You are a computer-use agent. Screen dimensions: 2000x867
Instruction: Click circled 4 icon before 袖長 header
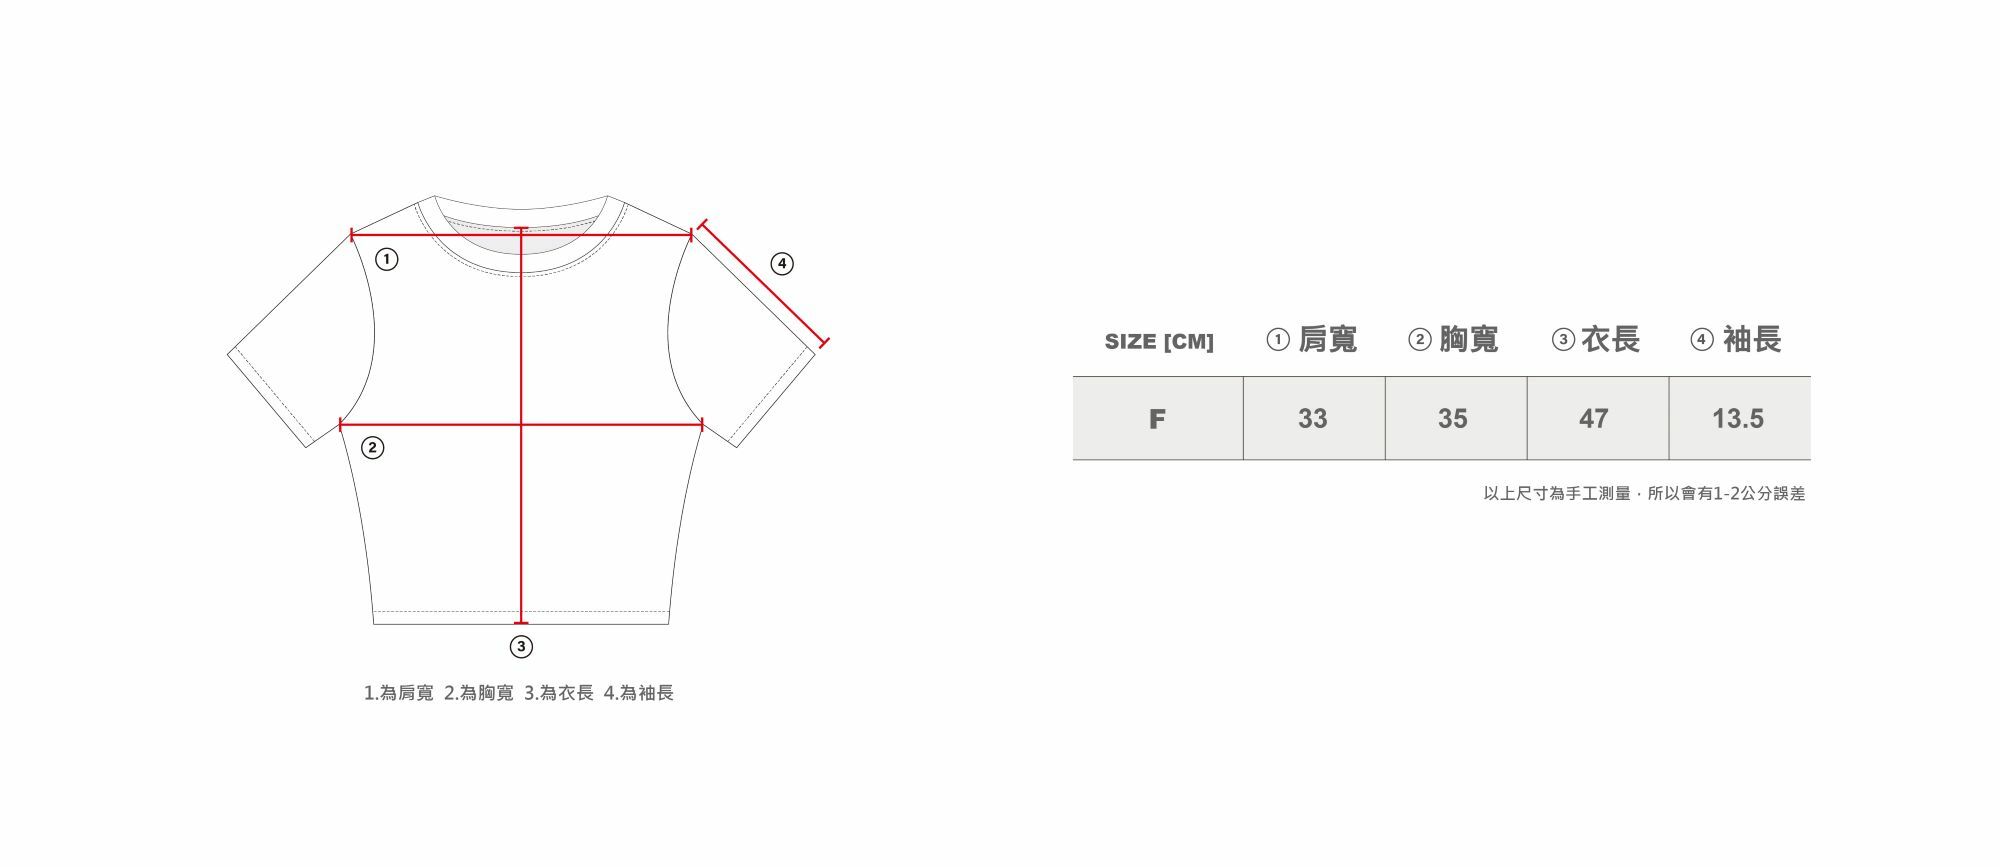[x=1702, y=340]
